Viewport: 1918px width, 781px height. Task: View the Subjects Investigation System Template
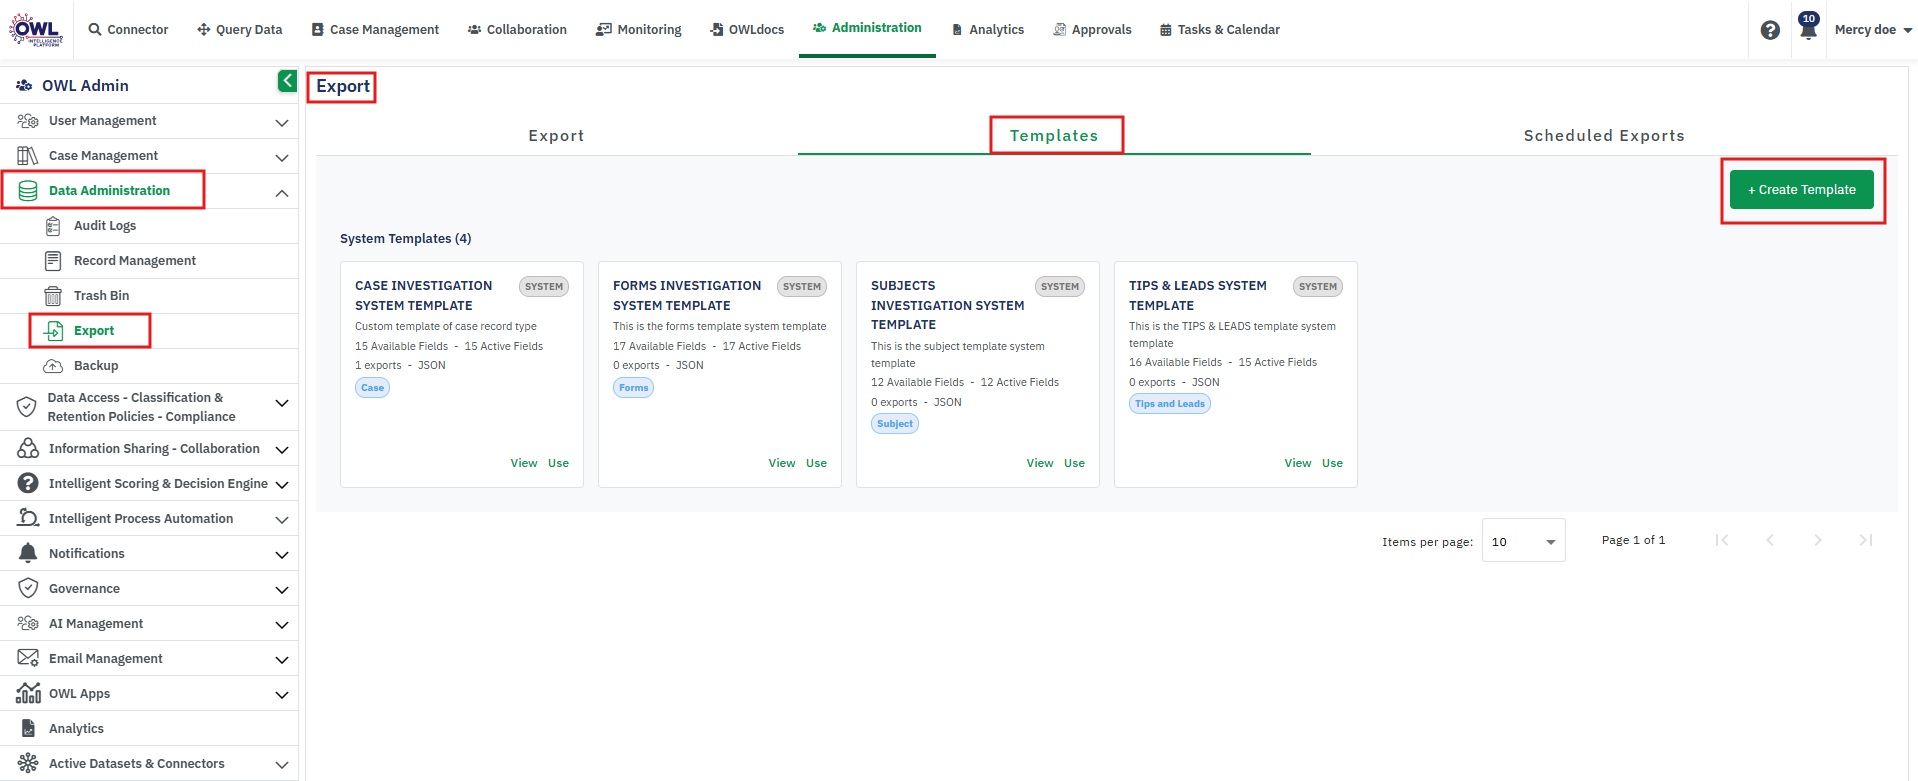point(1040,463)
